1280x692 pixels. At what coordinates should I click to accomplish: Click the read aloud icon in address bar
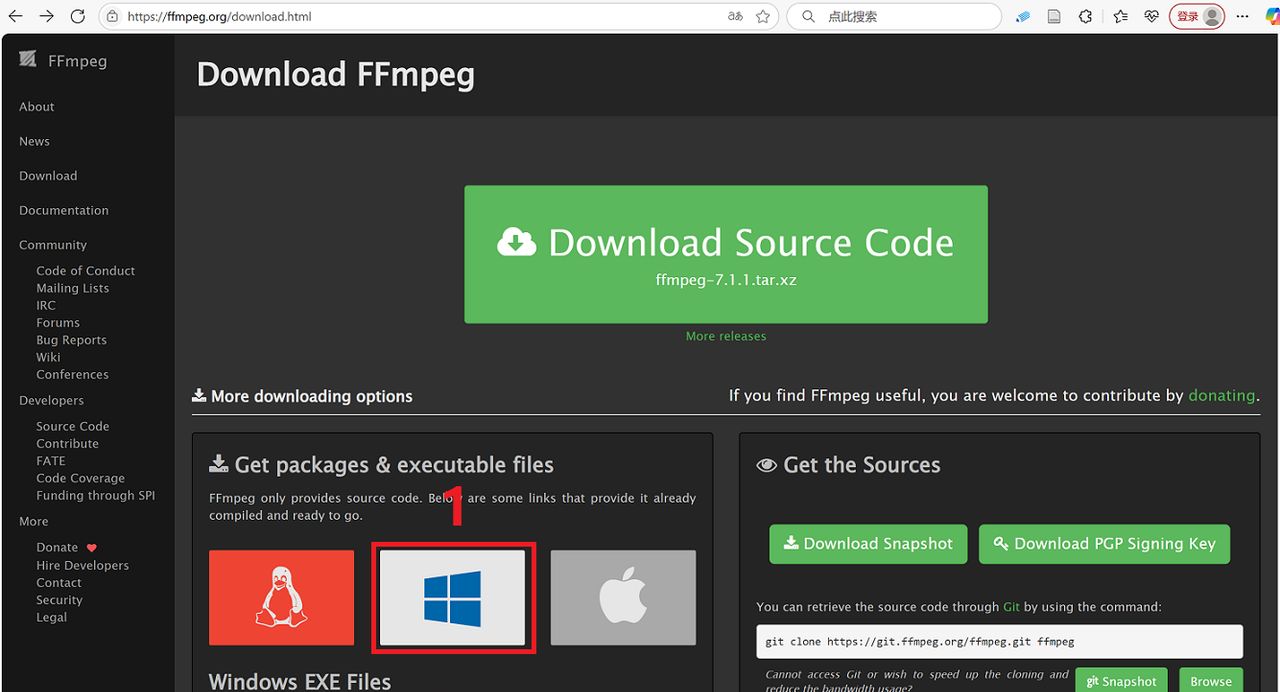[x=736, y=17]
